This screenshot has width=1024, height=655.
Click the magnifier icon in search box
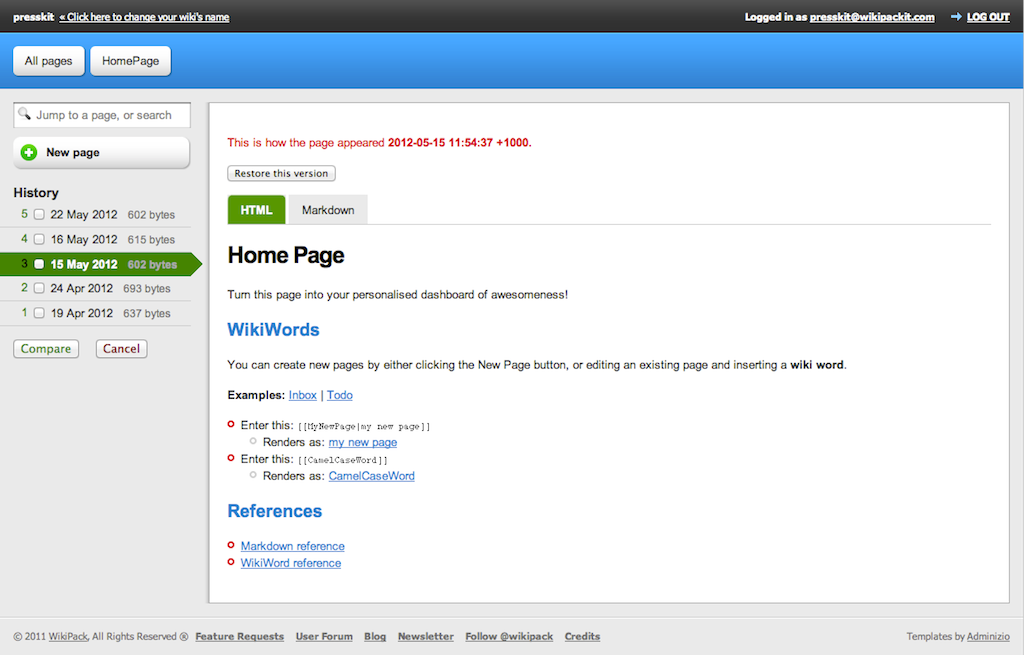(25, 114)
